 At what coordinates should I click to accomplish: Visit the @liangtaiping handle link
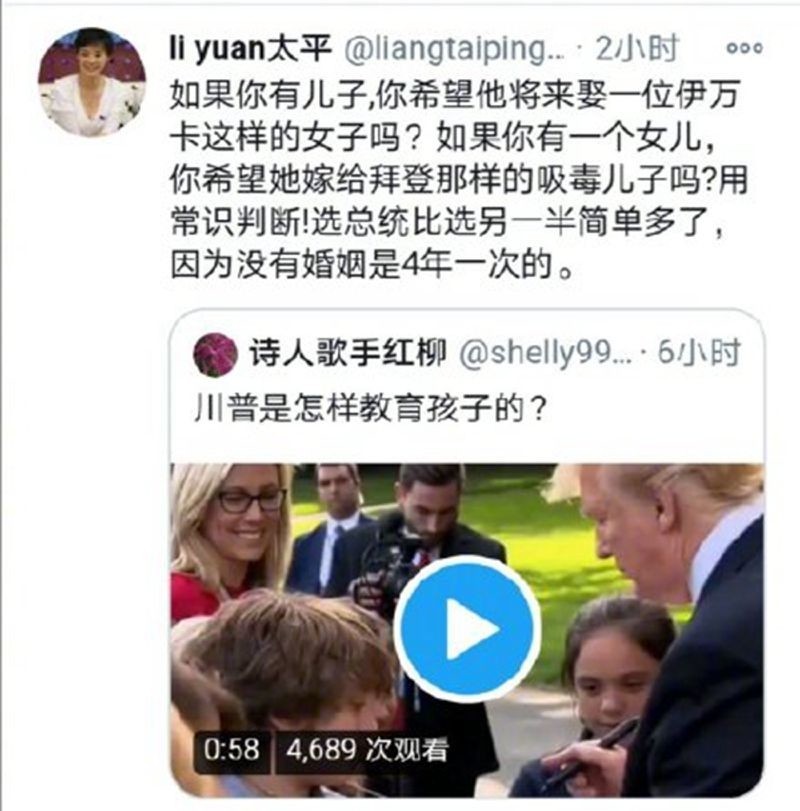(455, 50)
